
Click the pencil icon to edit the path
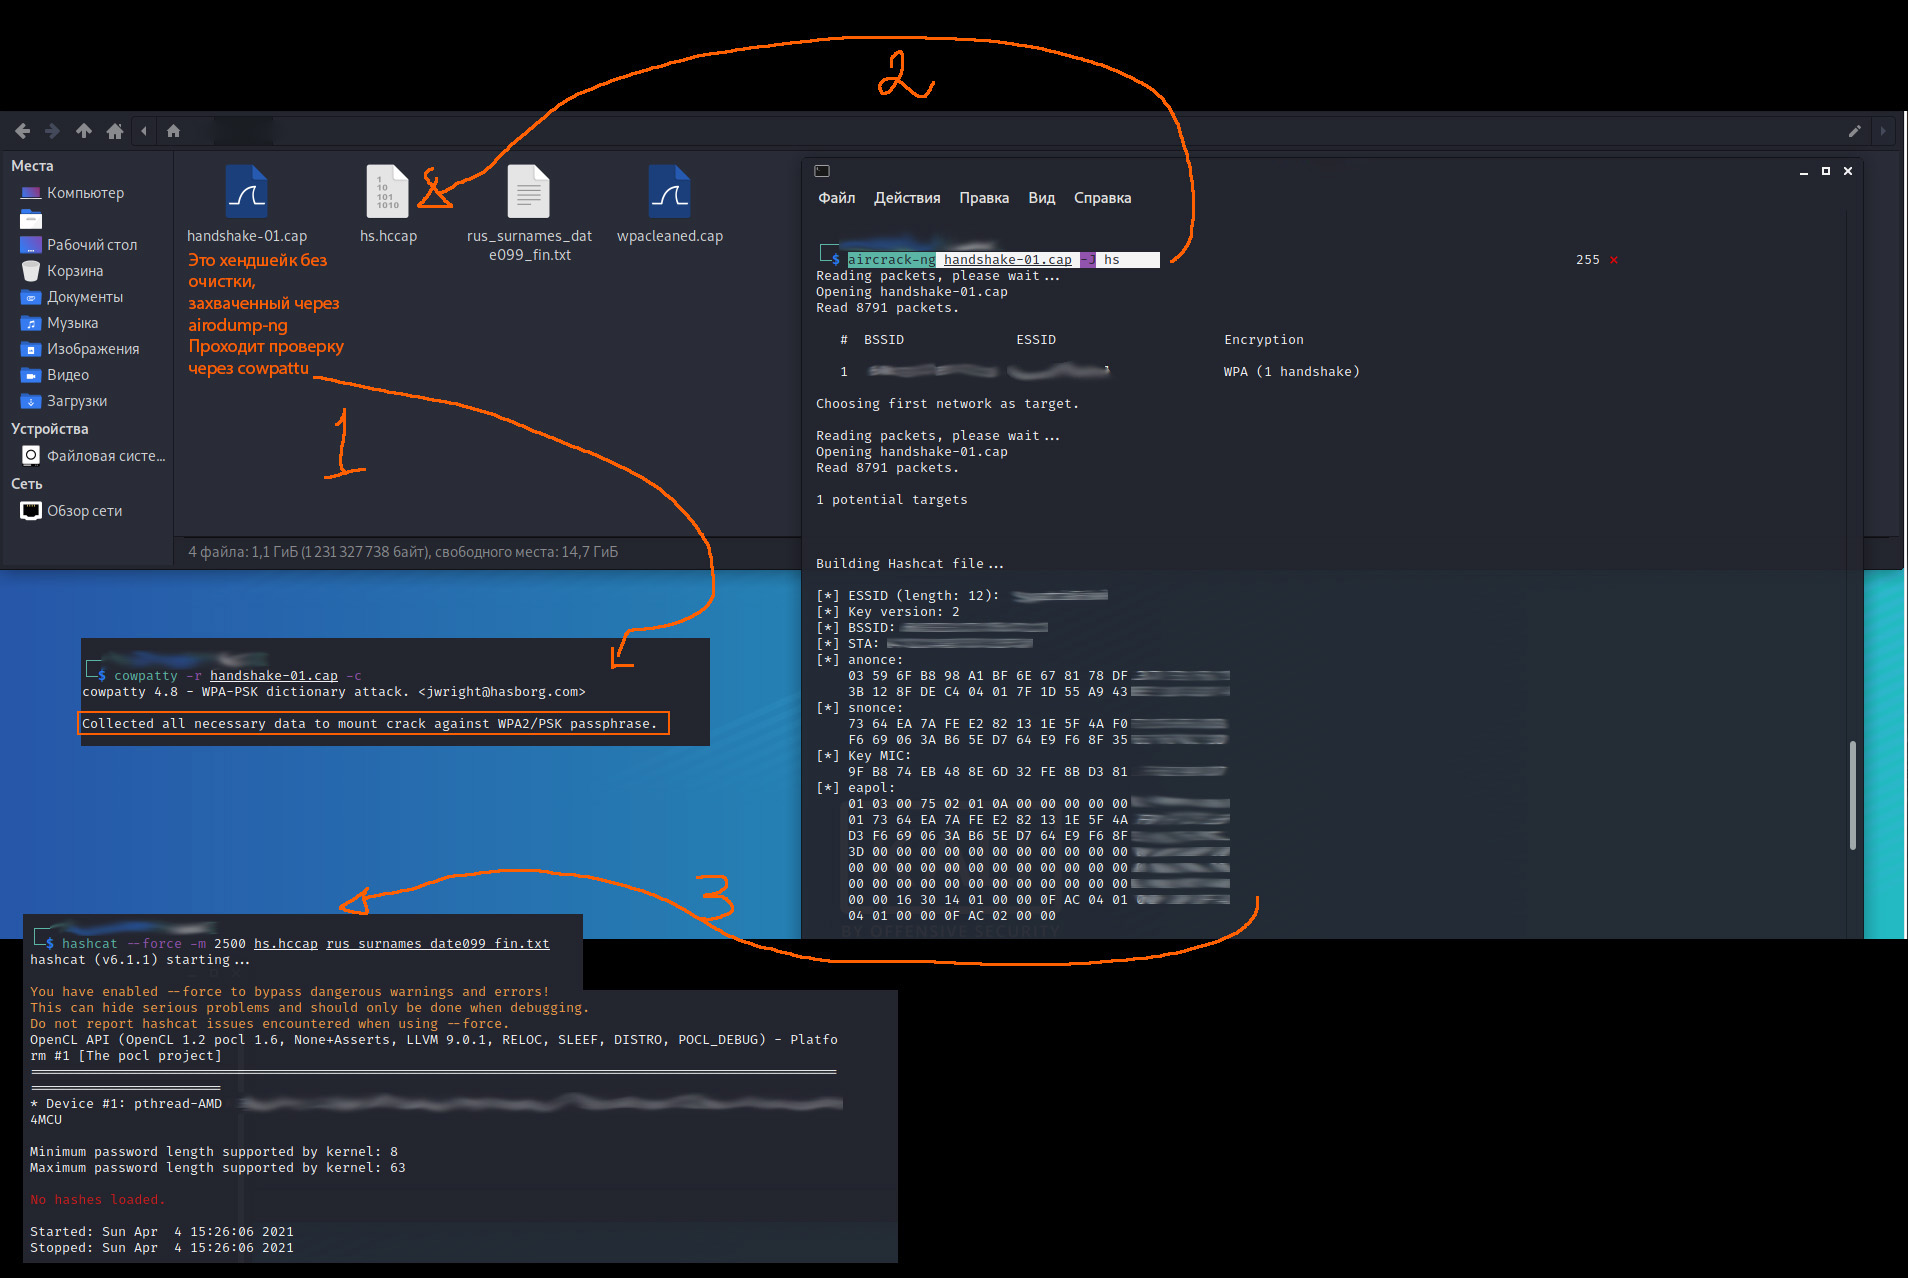point(1854,131)
